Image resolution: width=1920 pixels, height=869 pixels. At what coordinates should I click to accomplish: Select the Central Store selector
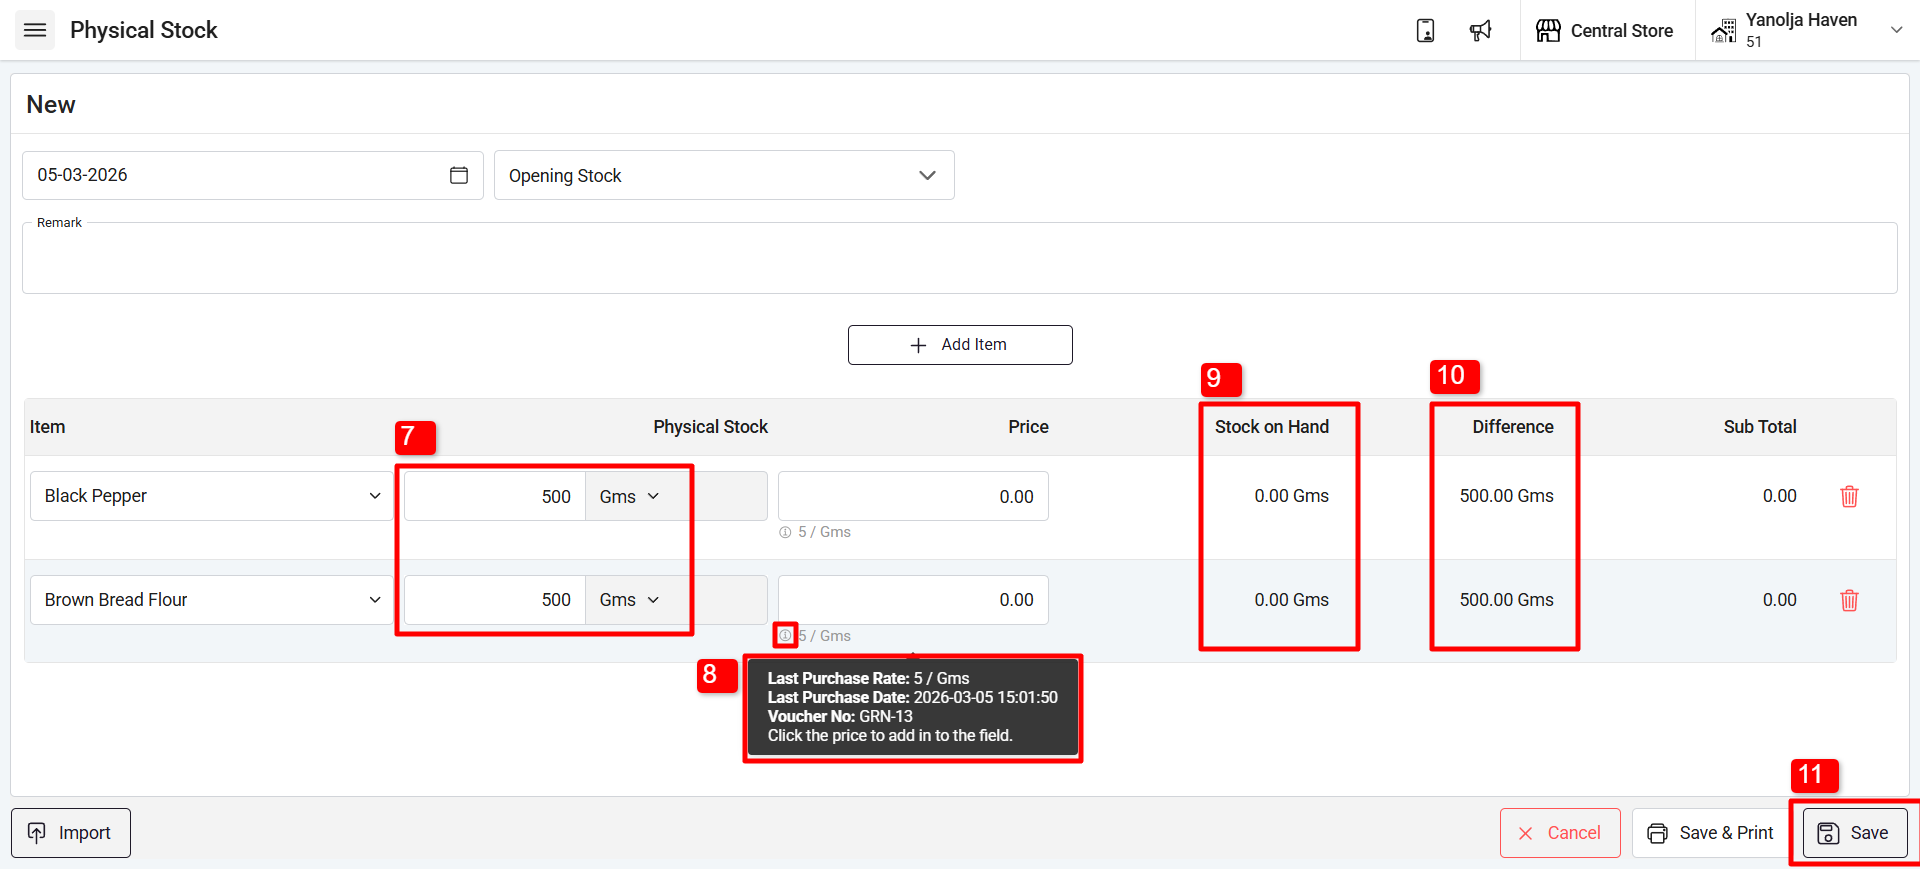[1605, 31]
